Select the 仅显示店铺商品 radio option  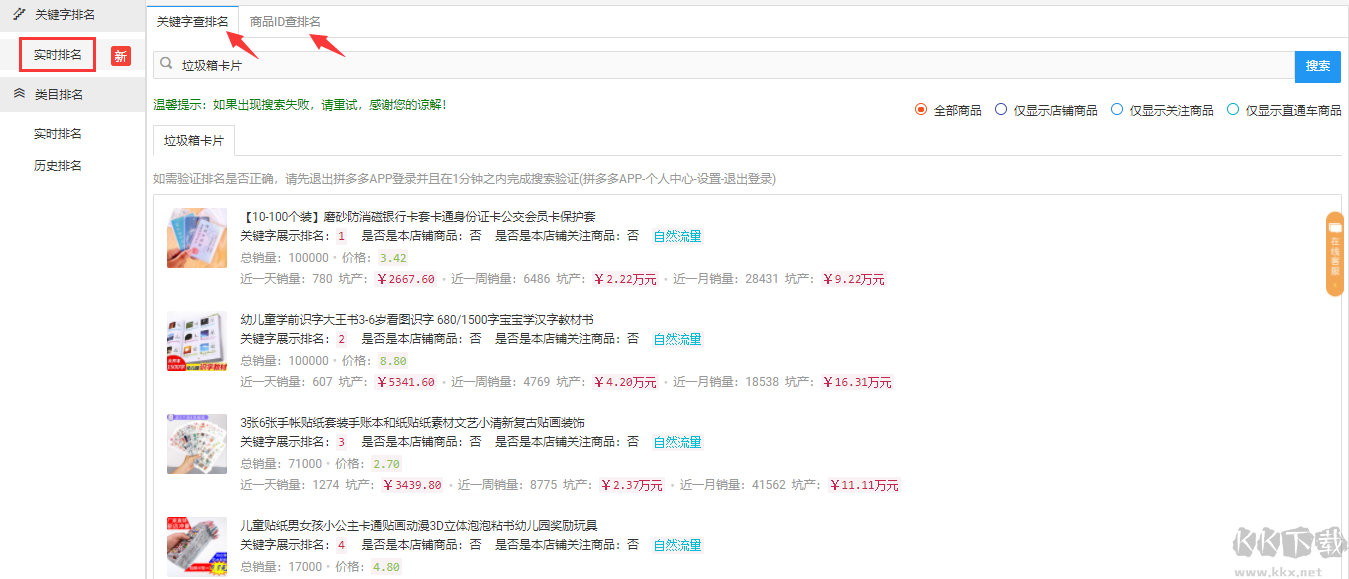(1001, 110)
